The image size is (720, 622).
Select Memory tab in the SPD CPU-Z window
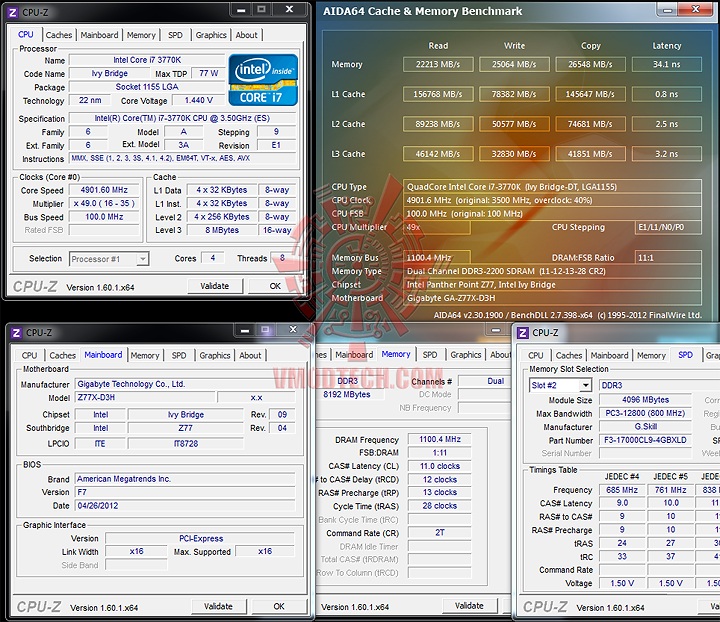pyautogui.click(x=651, y=355)
